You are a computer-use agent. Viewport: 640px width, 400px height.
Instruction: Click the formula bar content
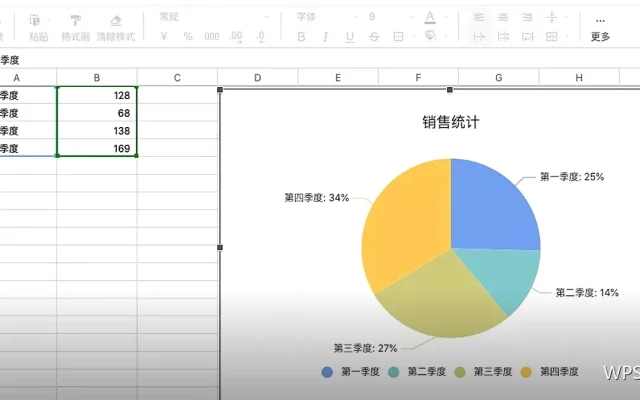(10, 60)
